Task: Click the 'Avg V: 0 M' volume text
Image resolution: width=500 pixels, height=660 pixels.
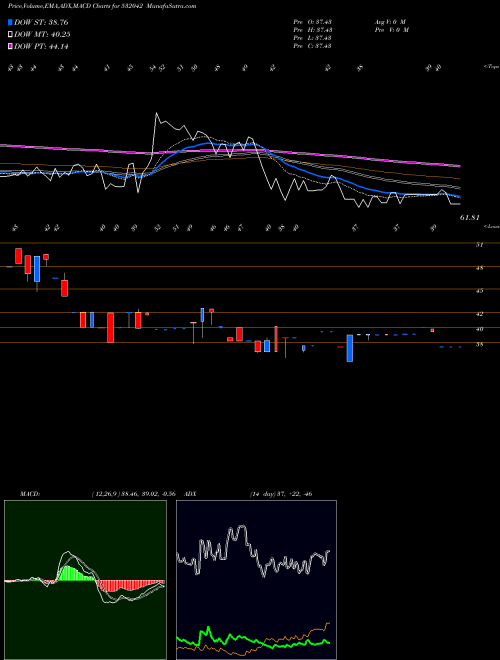Action: pyautogui.click(x=390, y=22)
